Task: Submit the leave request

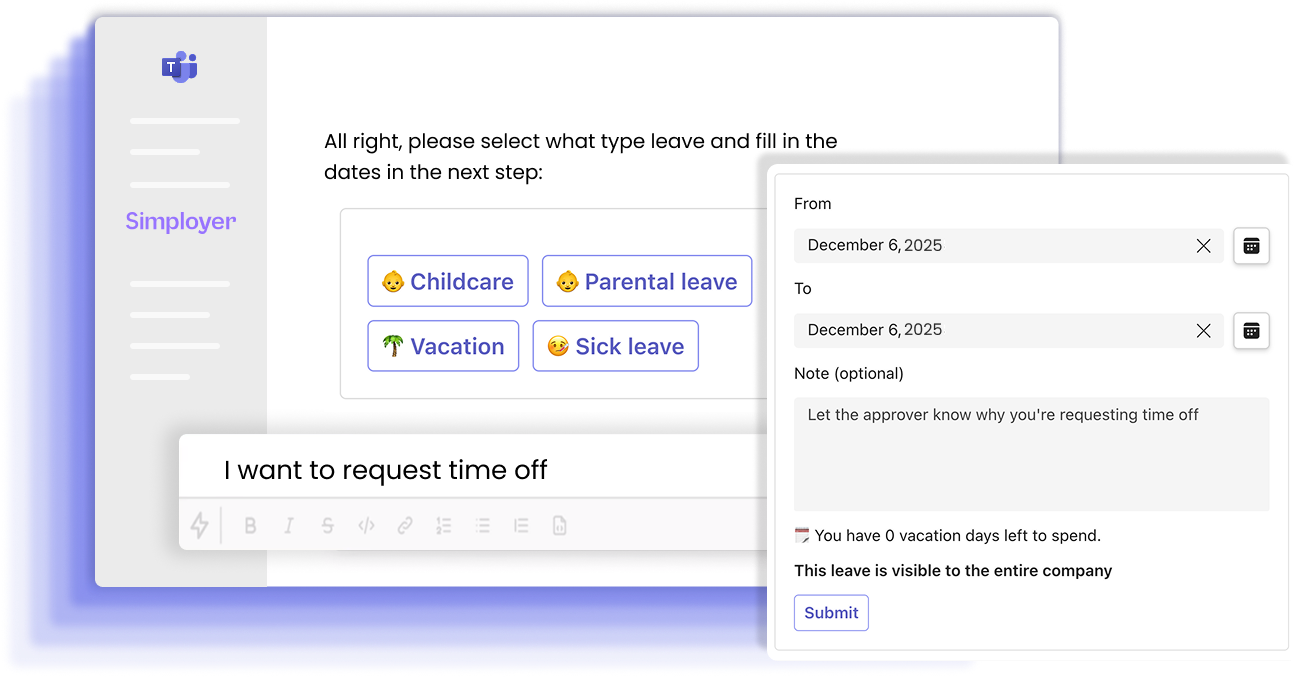Action: point(831,613)
